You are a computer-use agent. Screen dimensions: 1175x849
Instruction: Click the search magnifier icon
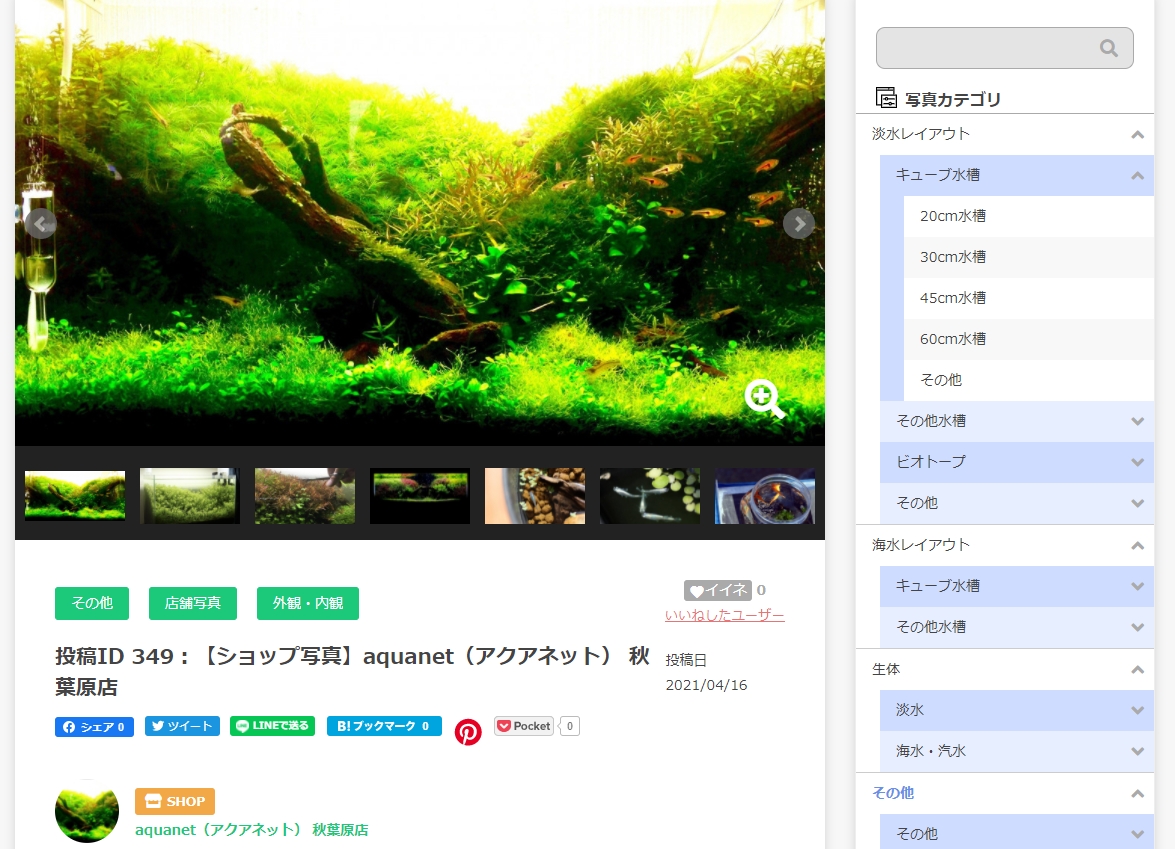(1108, 47)
